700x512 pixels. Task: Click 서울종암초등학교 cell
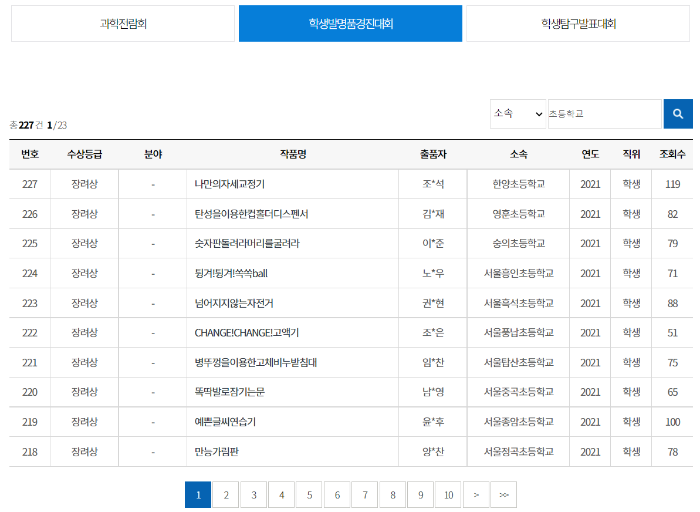tap(518, 422)
